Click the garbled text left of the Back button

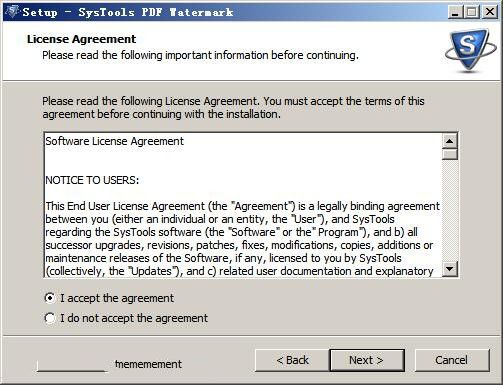pyautogui.click(x=148, y=364)
